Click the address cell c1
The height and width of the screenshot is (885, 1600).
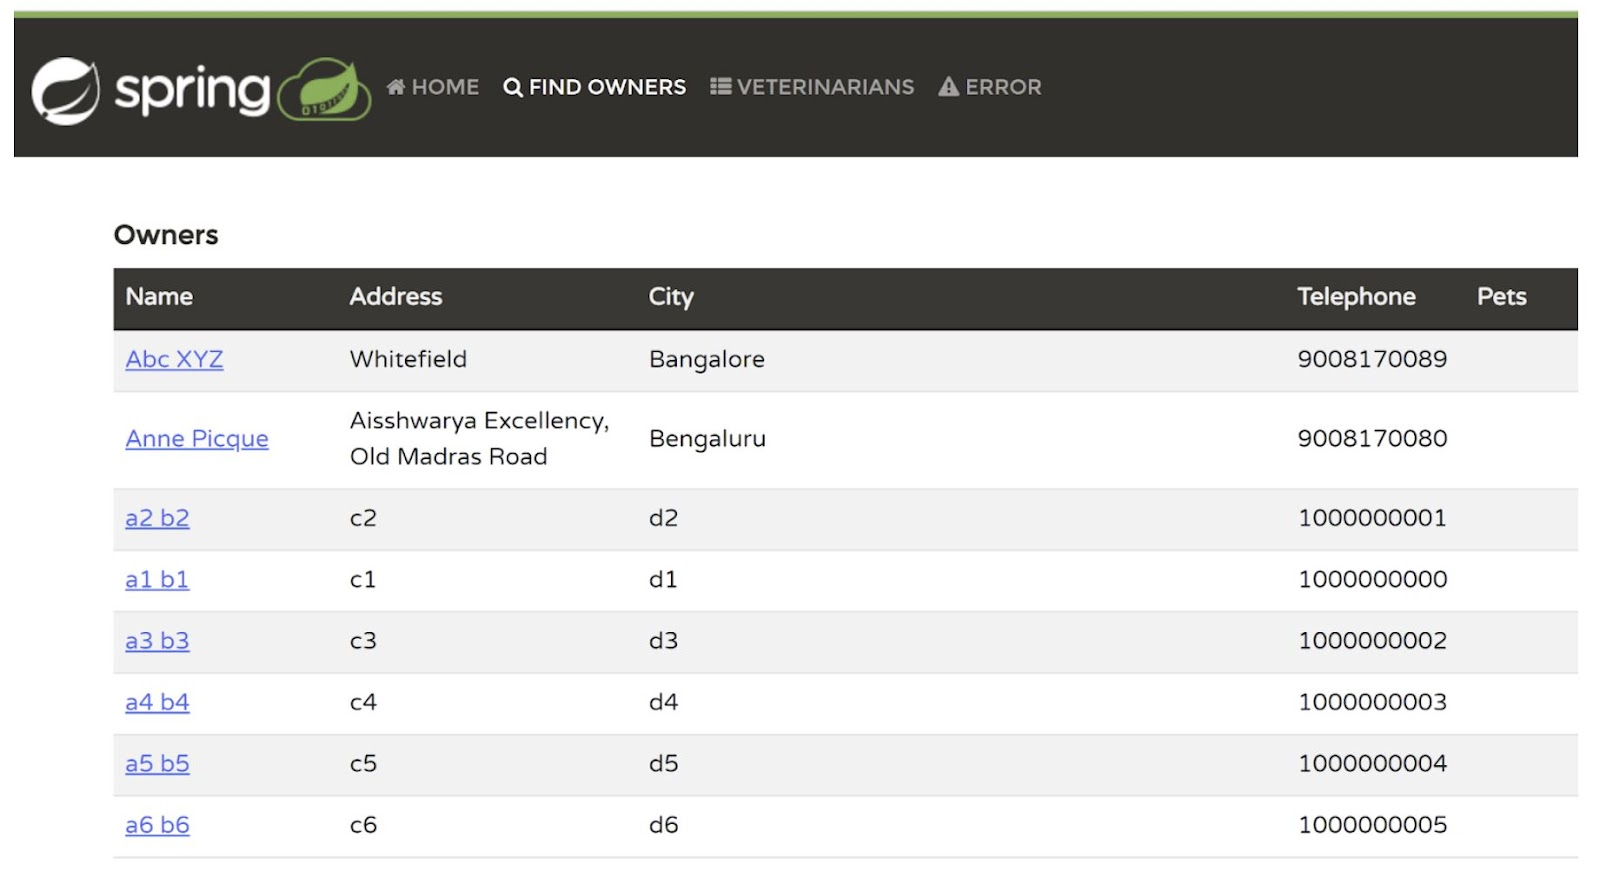coord(363,580)
